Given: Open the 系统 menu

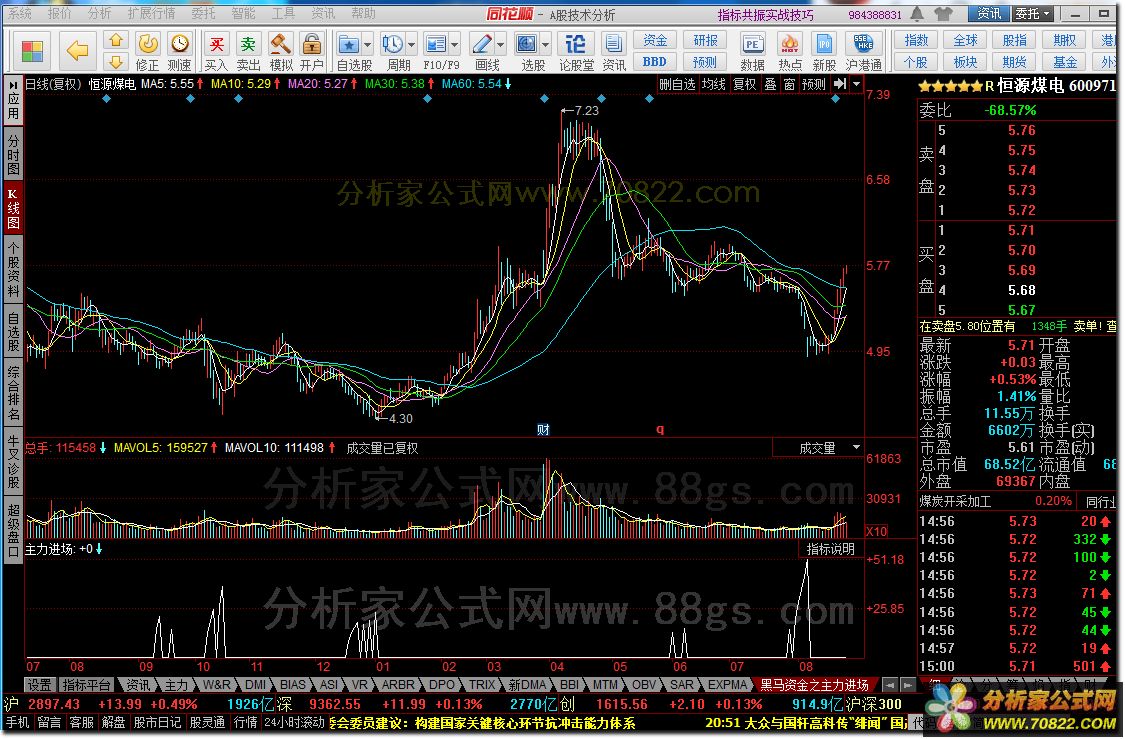Looking at the screenshot, I should click(20, 13).
